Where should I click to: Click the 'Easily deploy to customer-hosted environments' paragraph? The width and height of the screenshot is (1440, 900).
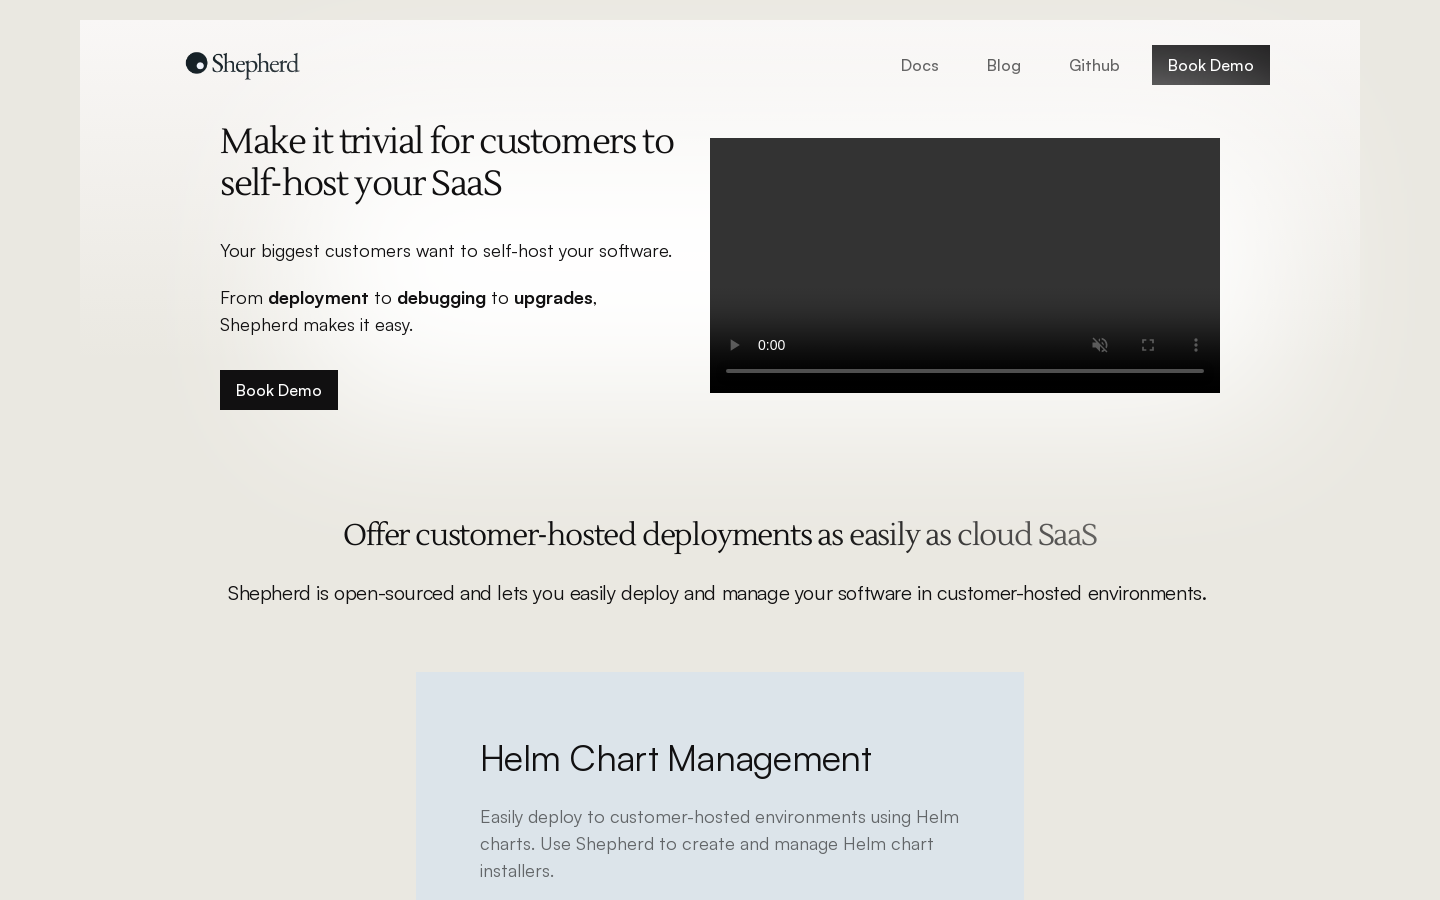click(720, 843)
